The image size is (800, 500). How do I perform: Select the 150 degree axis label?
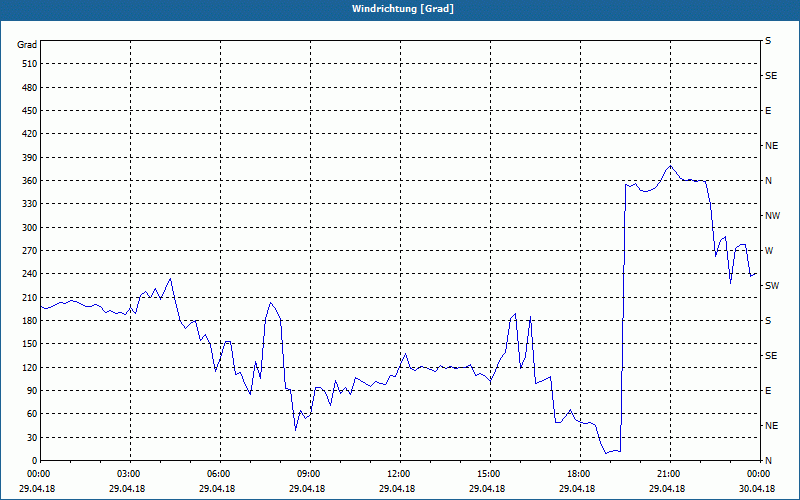coord(31,344)
